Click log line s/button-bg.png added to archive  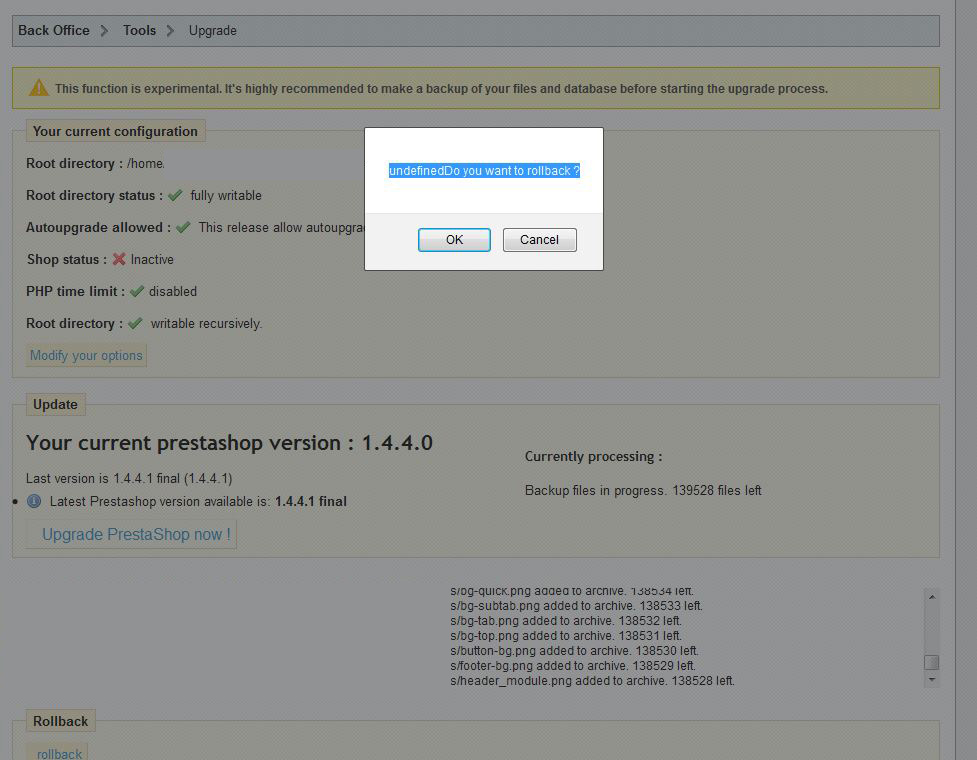pos(574,651)
